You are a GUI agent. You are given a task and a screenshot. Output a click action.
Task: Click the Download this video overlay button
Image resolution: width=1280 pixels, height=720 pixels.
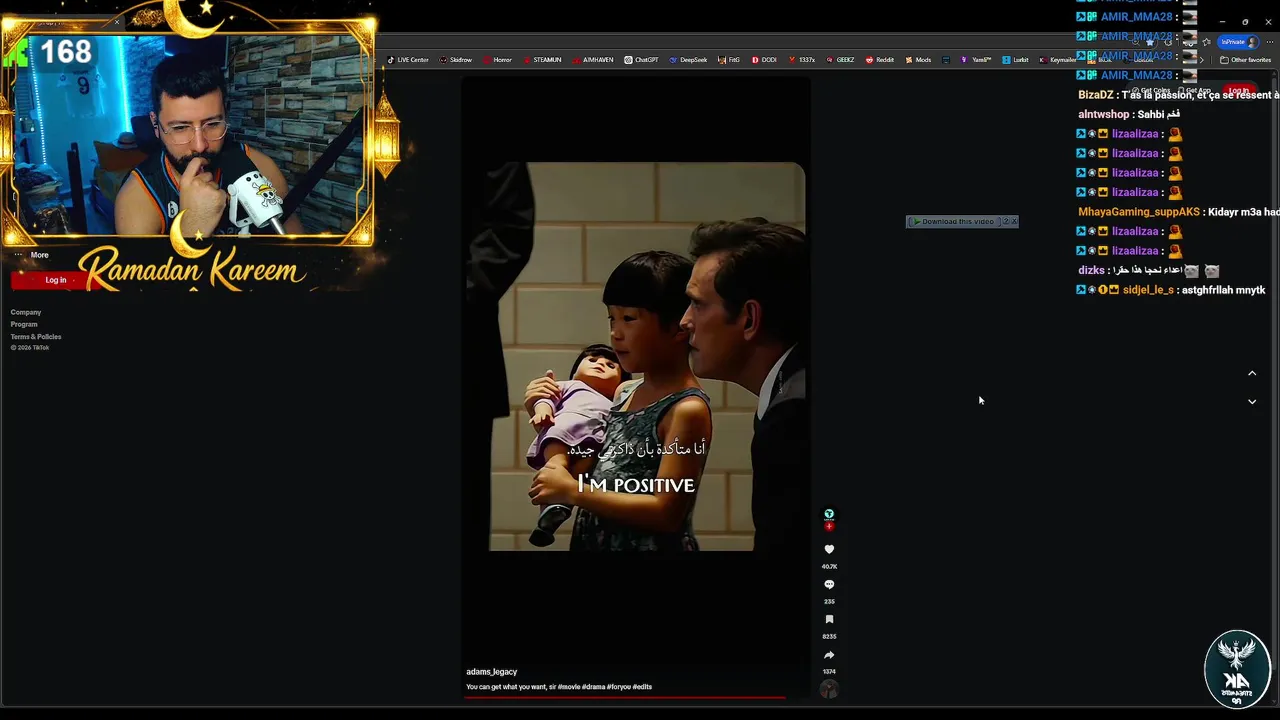click(962, 221)
